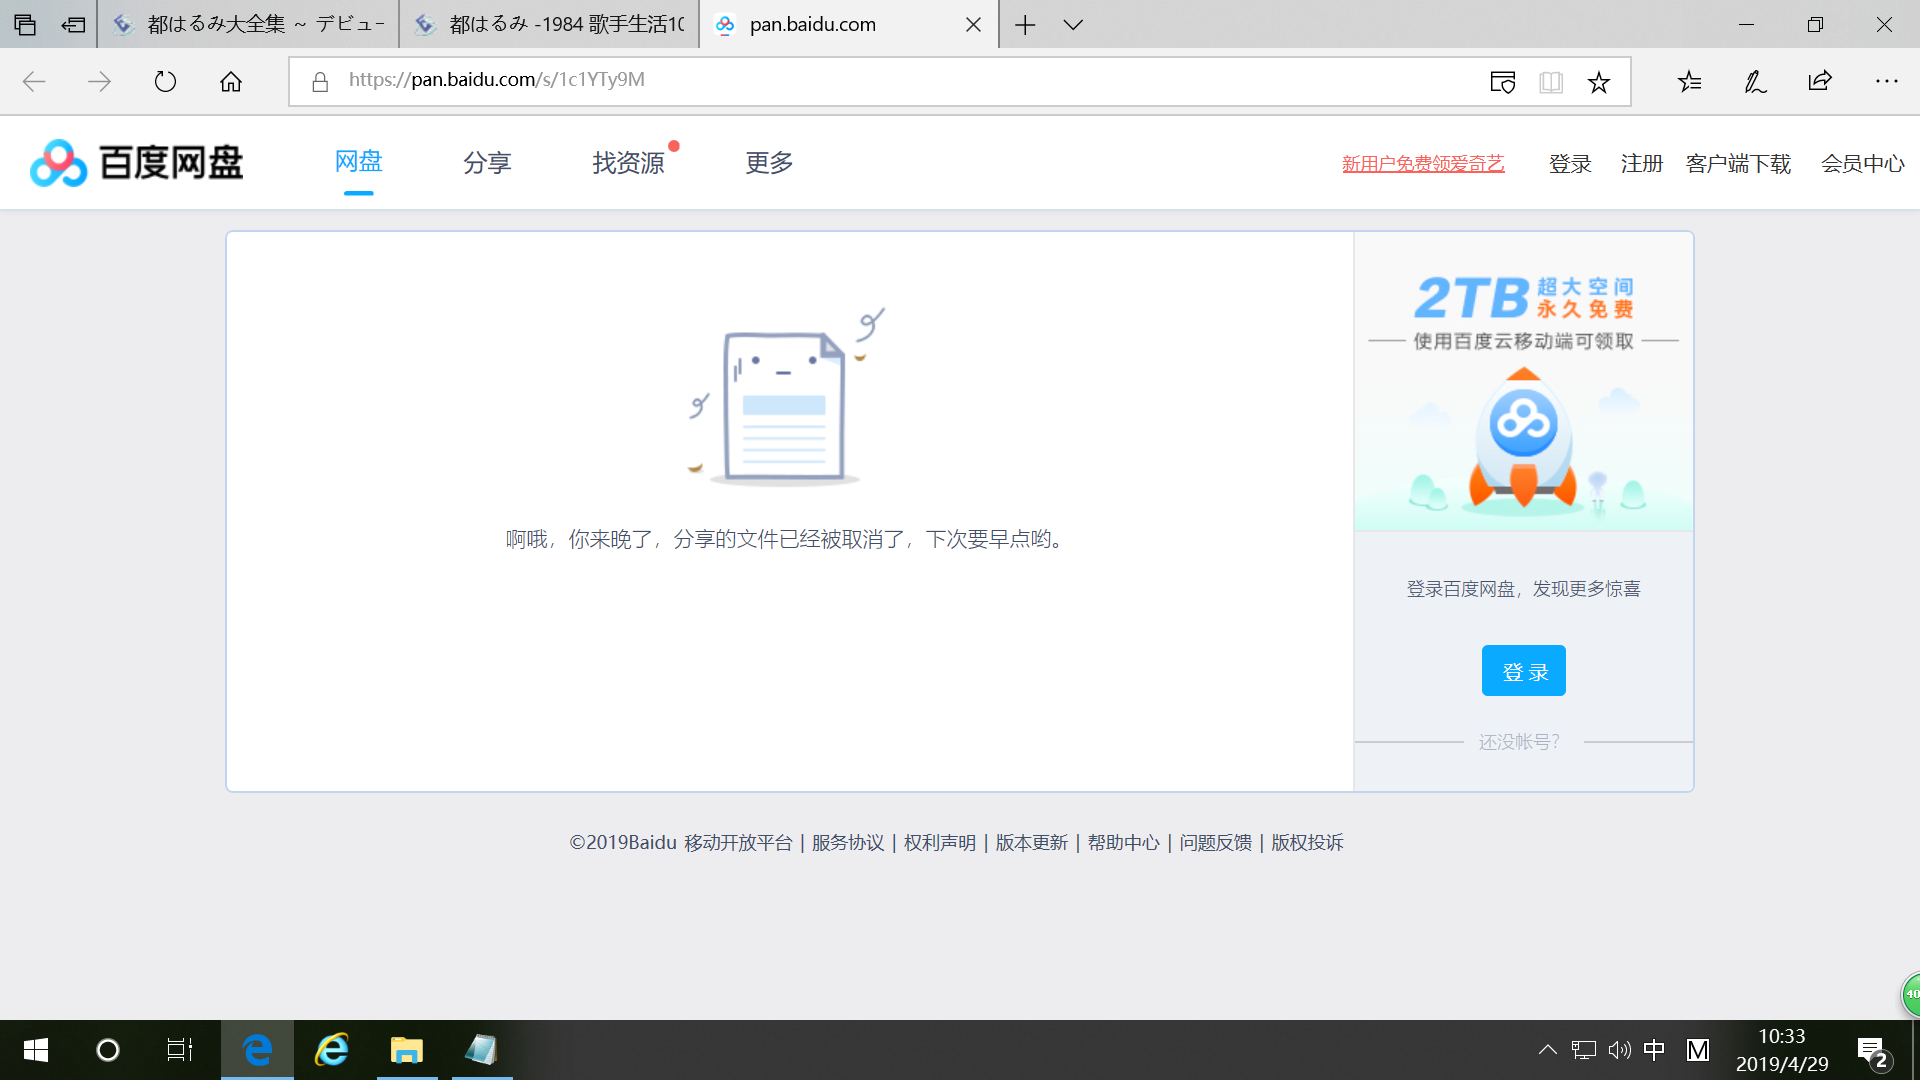The image size is (1920, 1080).
Task: Open the 权利声明 footer link
Action: [x=940, y=843]
